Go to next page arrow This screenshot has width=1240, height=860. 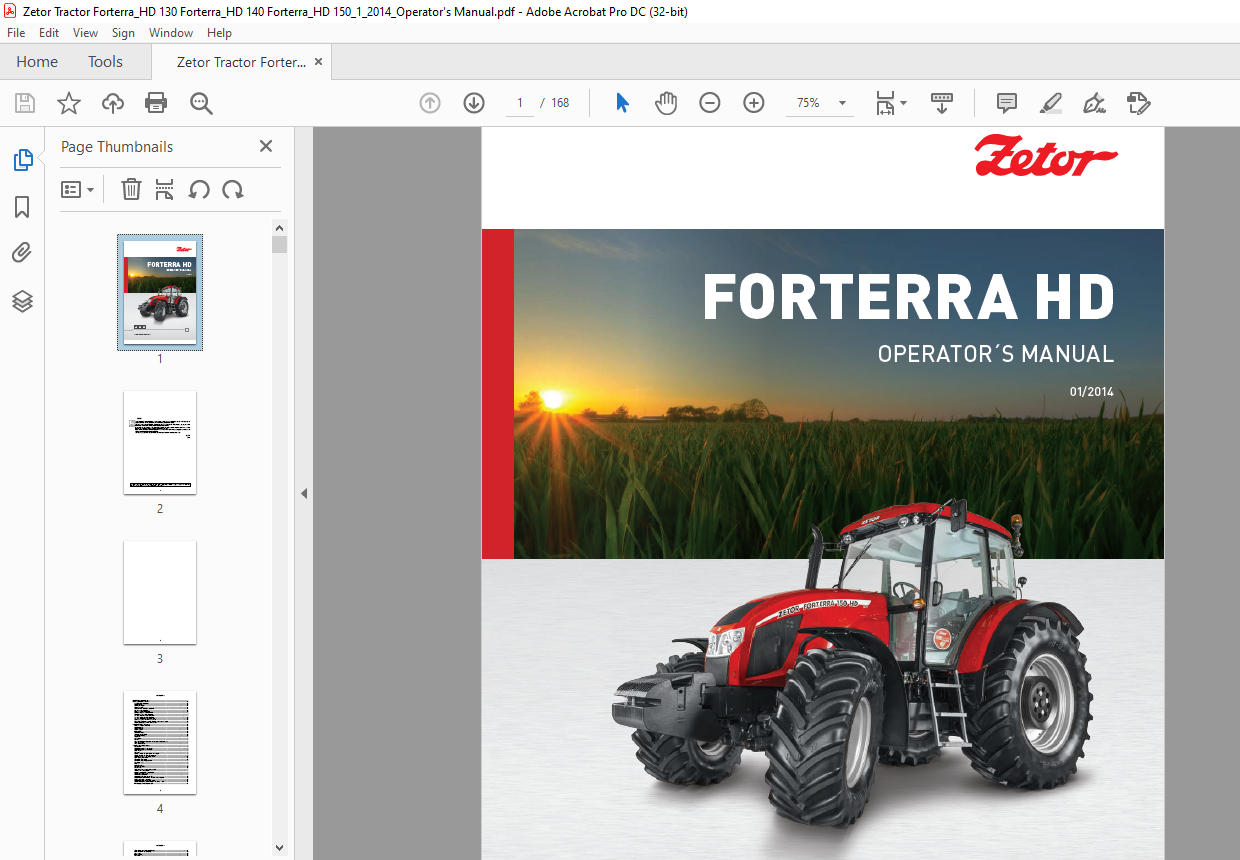pyautogui.click(x=474, y=103)
